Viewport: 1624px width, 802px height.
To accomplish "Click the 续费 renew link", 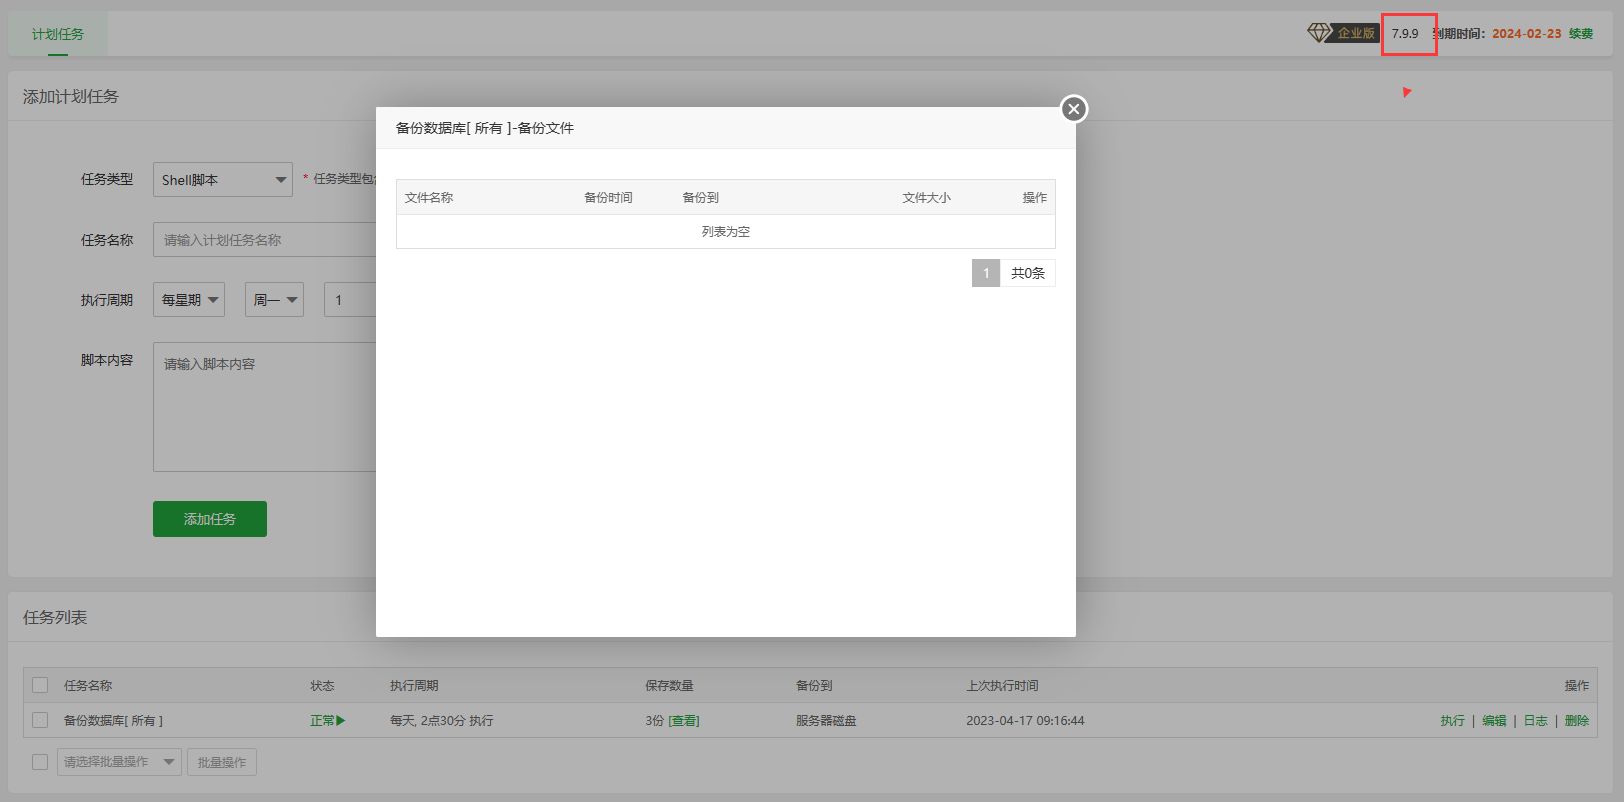I will coord(1581,34).
